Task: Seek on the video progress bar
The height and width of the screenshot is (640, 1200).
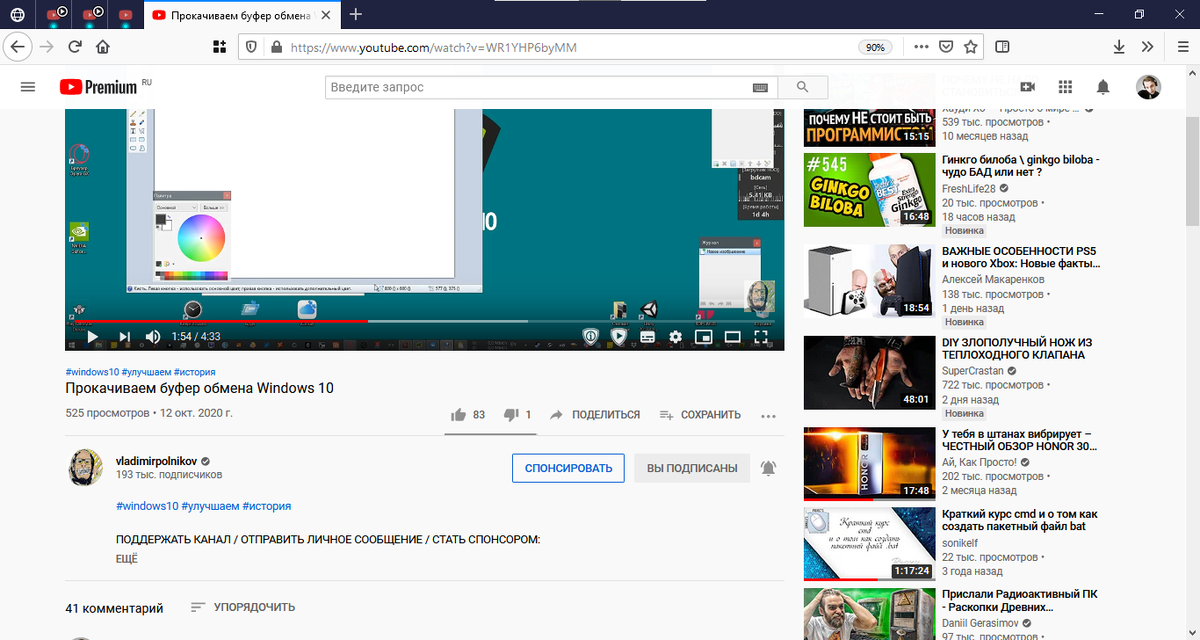Action: coord(424,321)
